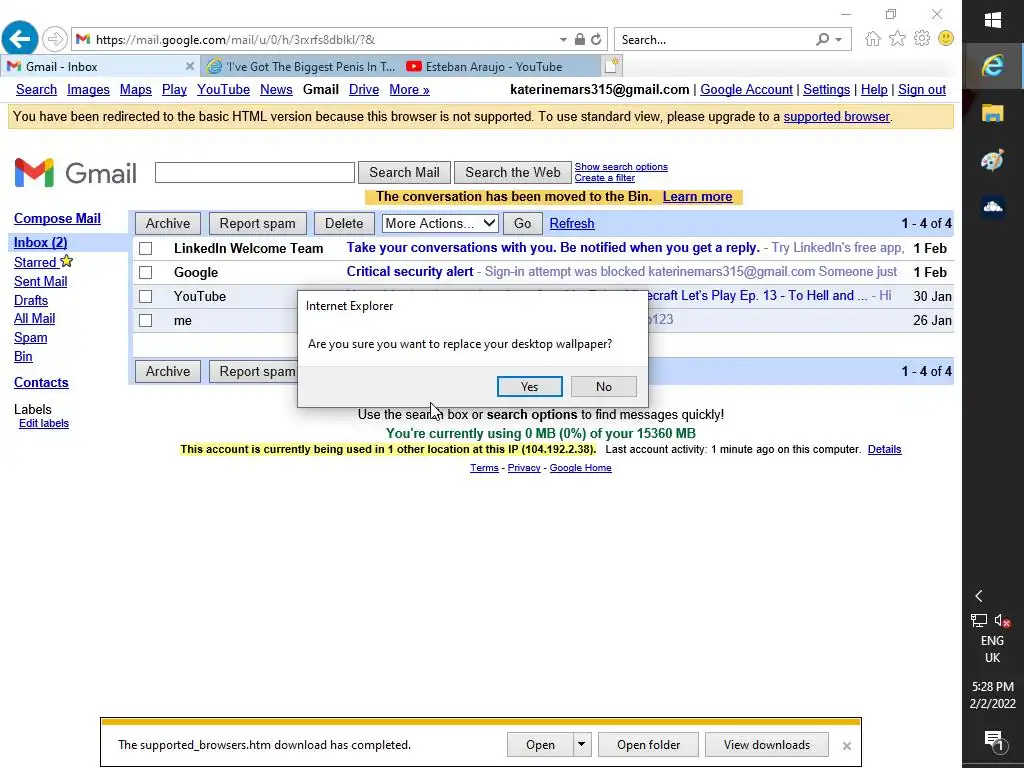Click the muted speaker tray icon
Viewport: 1024px width, 768px height.
[1002, 620]
